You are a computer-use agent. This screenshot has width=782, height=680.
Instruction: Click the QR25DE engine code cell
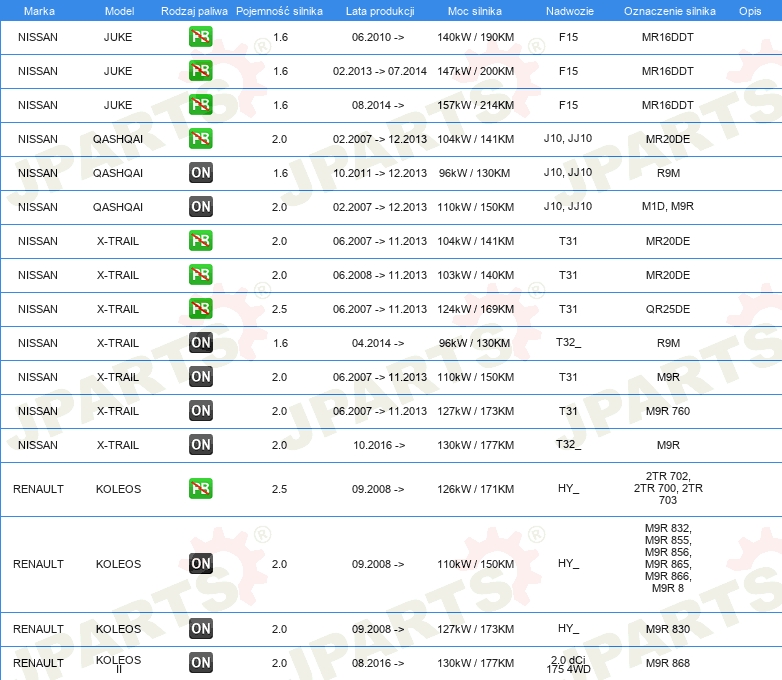(x=668, y=309)
